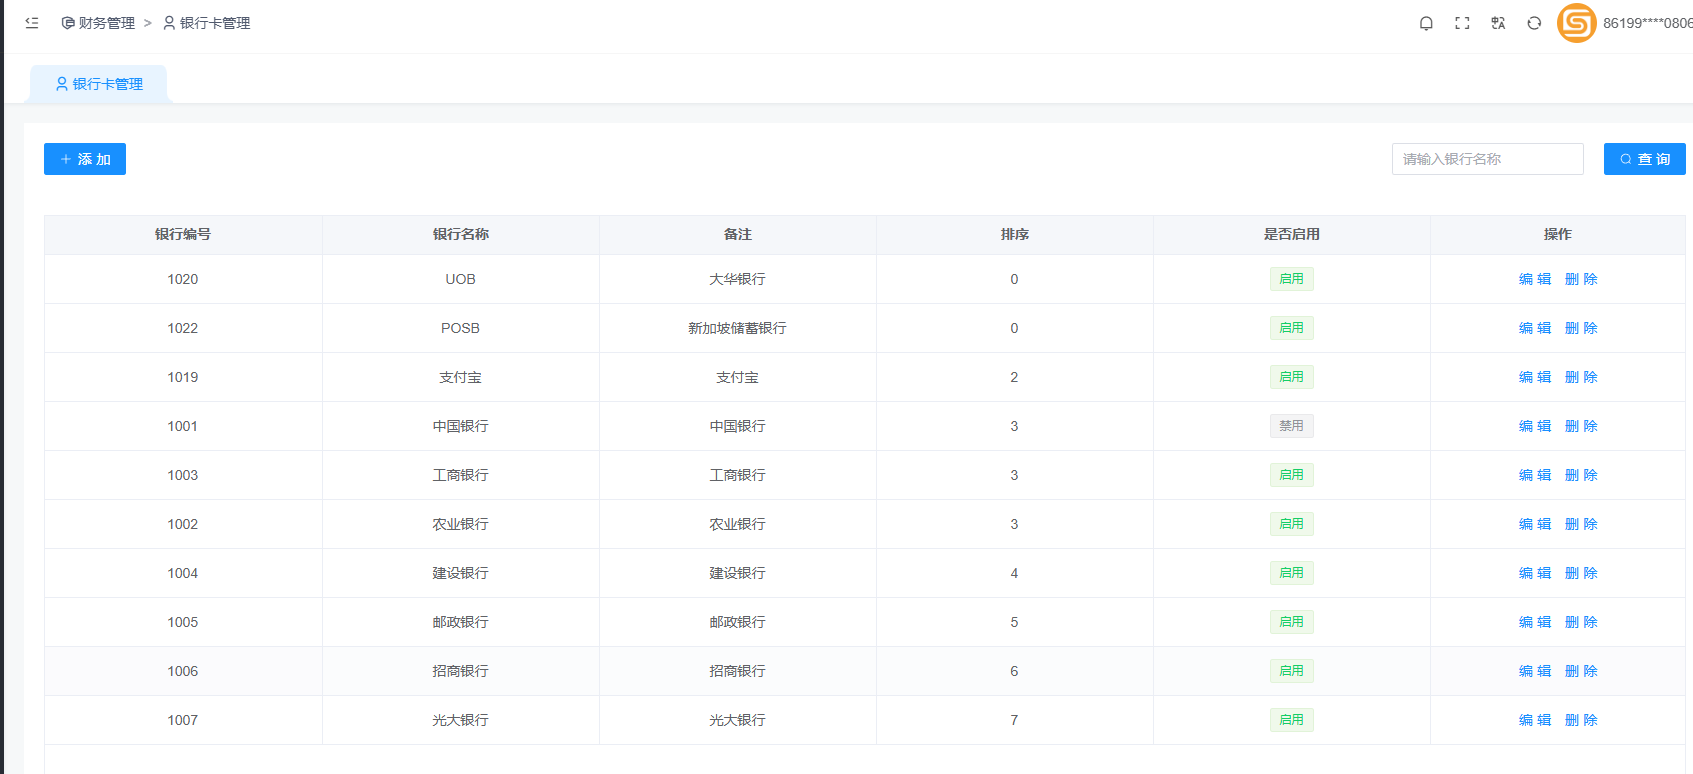The width and height of the screenshot is (1693, 774).
Task: Click the 添加 button
Action: (85, 159)
